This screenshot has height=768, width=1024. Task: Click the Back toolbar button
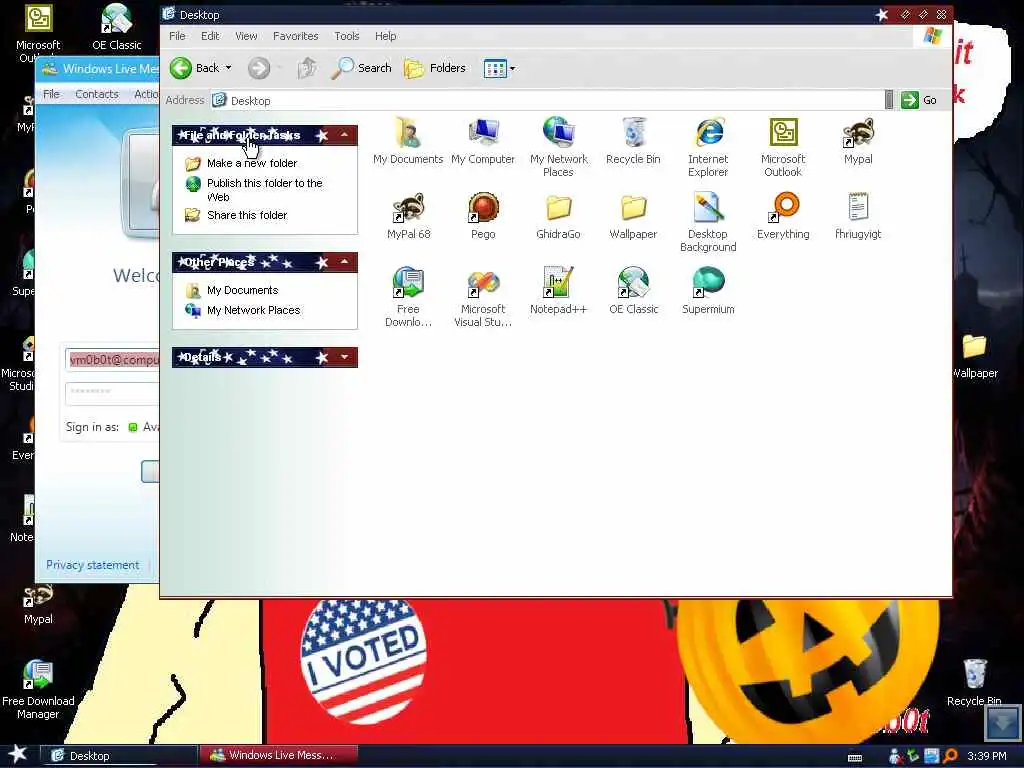[195, 68]
